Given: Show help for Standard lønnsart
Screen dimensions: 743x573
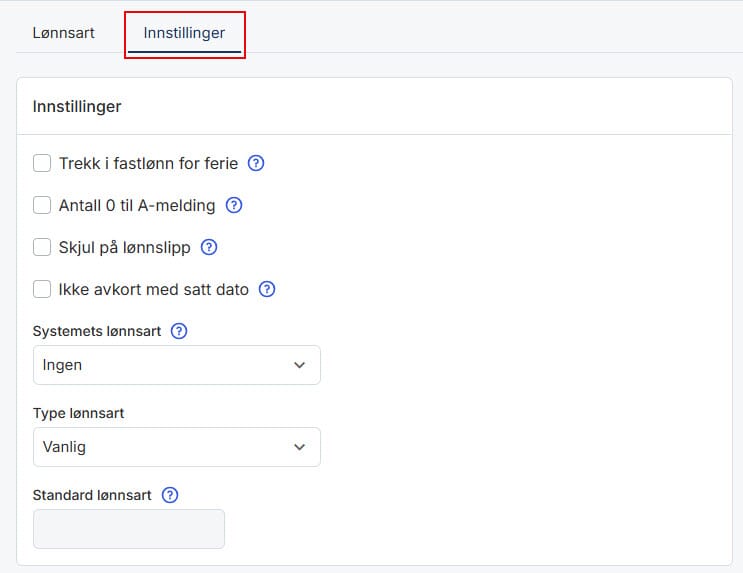Looking at the screenshot, I should [x=170, y=495].
